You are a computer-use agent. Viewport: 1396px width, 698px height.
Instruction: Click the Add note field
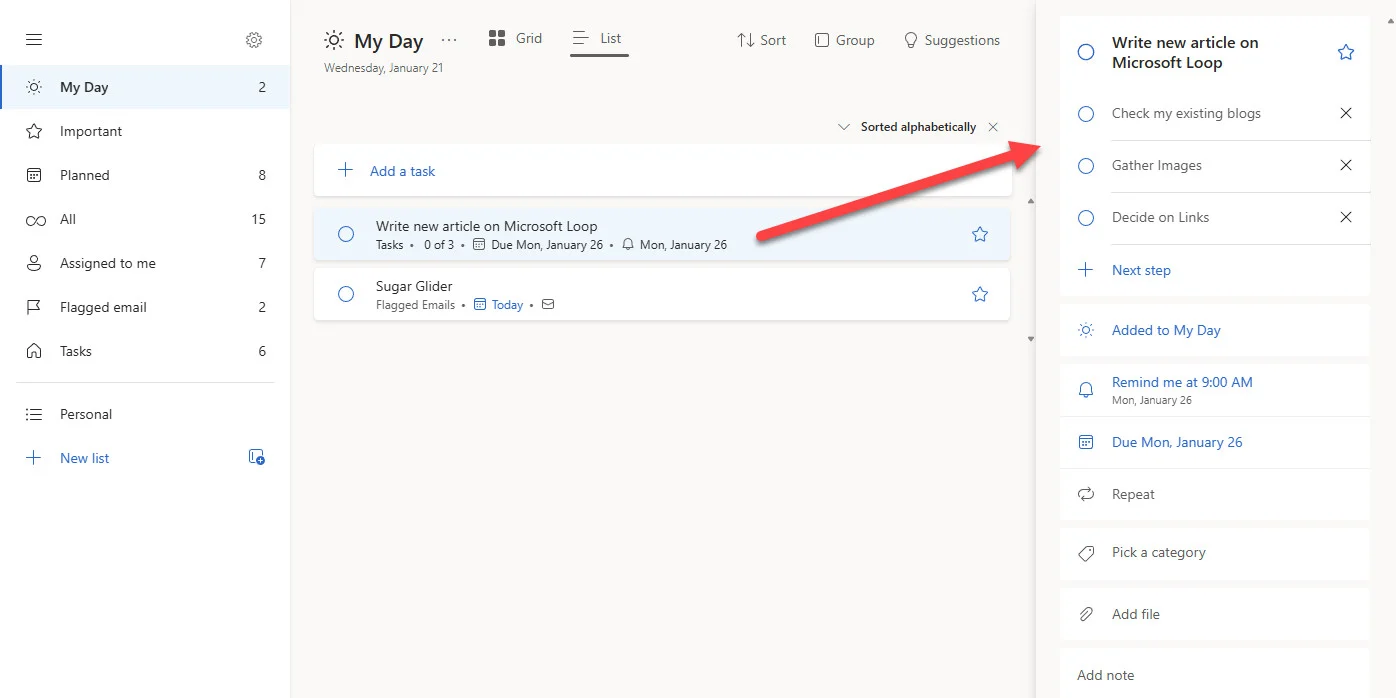[1214, 675]
